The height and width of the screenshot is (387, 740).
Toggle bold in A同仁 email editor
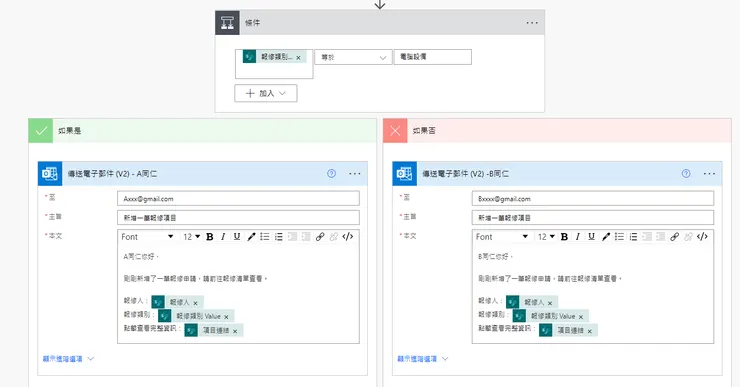point(210,236)
